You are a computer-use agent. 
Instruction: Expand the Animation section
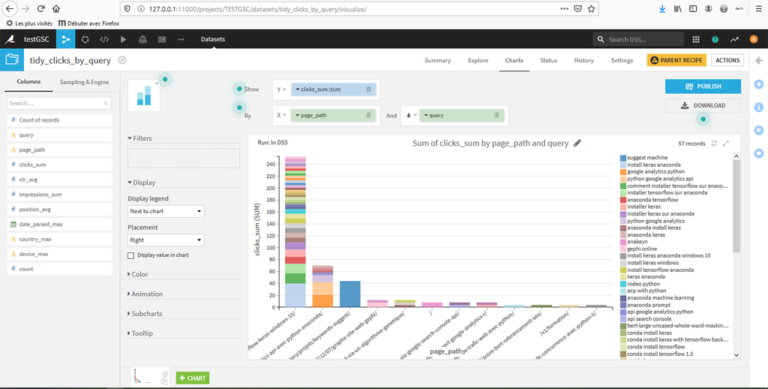pyautogui.click(x=145, y=294)
